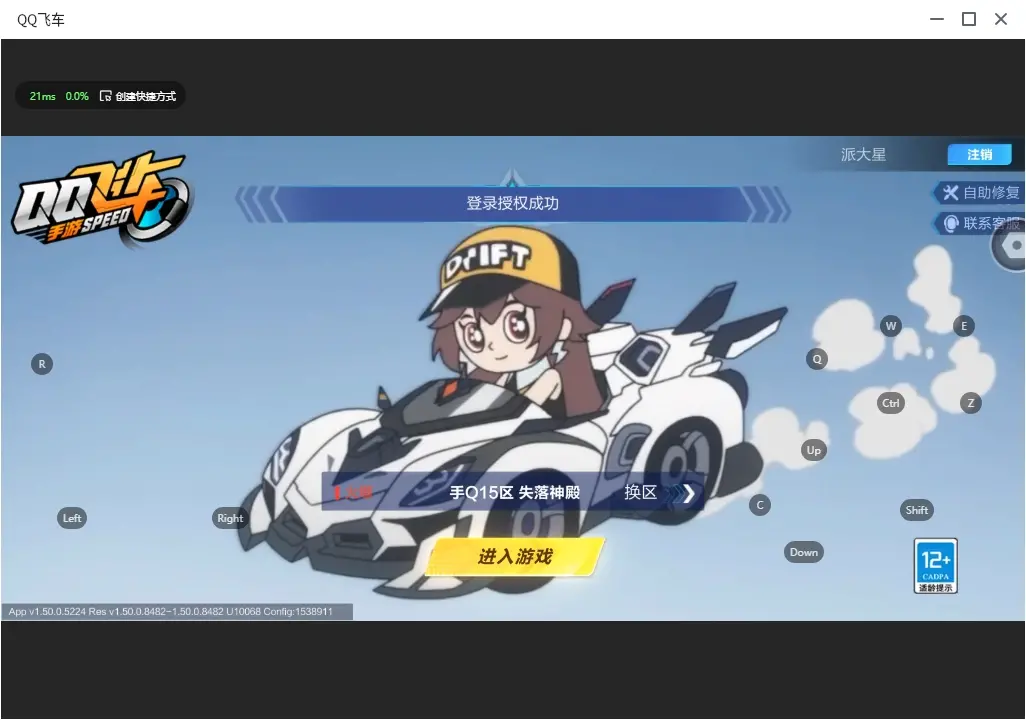
Task: Click the 派大星 account name
Action: tap(863, 154)
